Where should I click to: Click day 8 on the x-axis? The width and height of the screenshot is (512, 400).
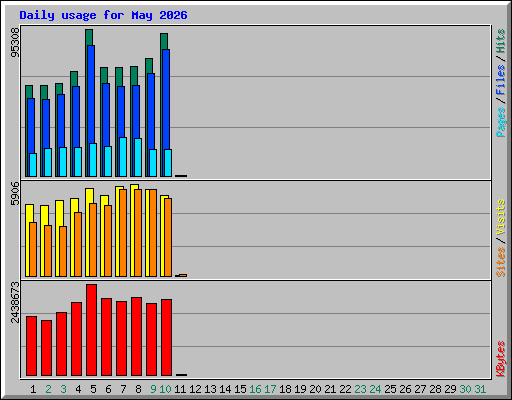pos(138,389)
